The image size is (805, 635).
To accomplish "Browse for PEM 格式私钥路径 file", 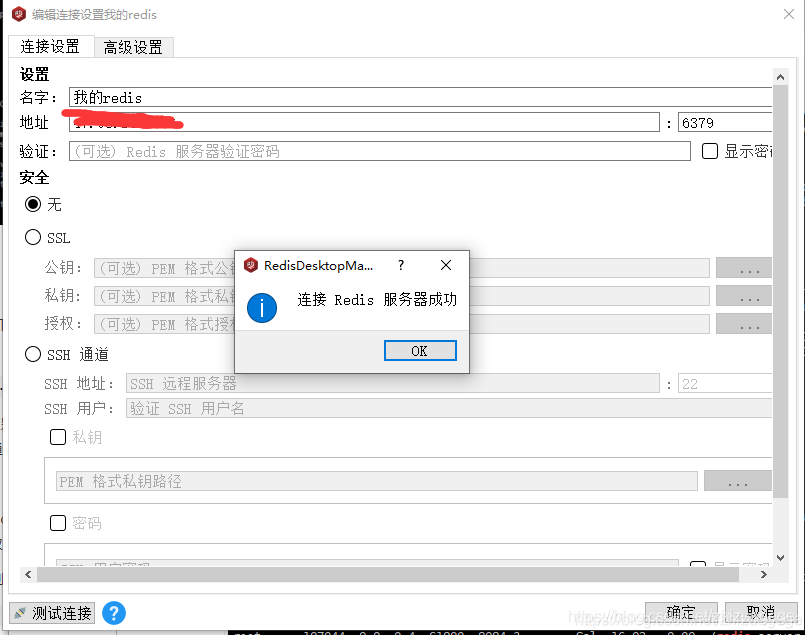I will coord(738,481).
